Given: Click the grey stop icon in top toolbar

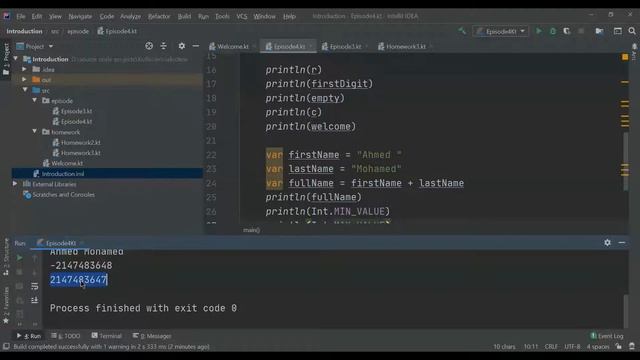Looking at the screenshot, I should click(x=581, y=31).
